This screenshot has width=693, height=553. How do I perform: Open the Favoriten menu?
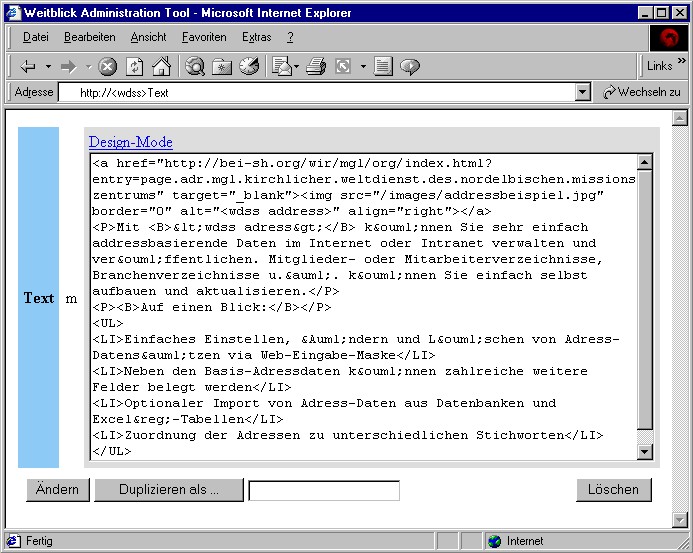tap(204, 37)
